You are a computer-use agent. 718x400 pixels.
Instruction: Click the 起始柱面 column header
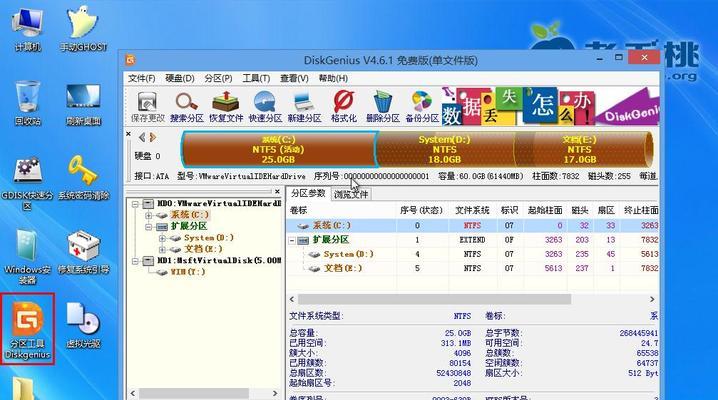click(x=545, y=210)
